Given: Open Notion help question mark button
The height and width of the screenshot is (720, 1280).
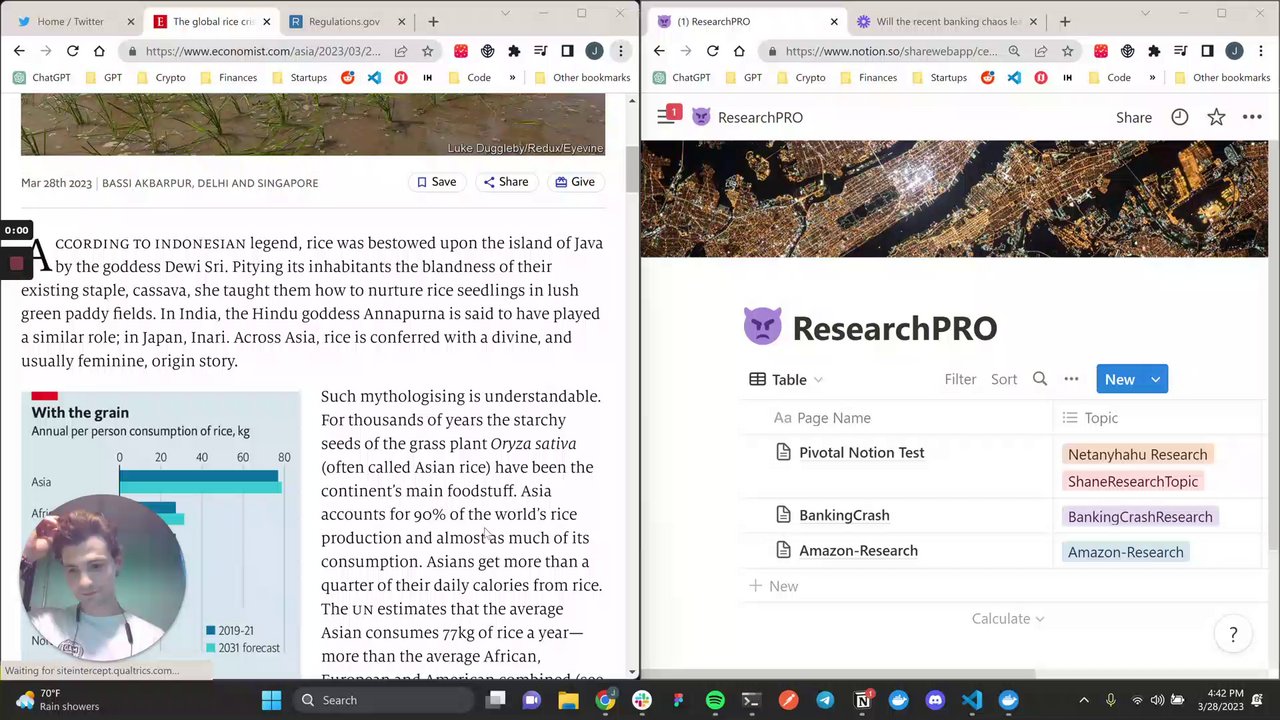Looking at the screenshot, I should coord(1233,634).
